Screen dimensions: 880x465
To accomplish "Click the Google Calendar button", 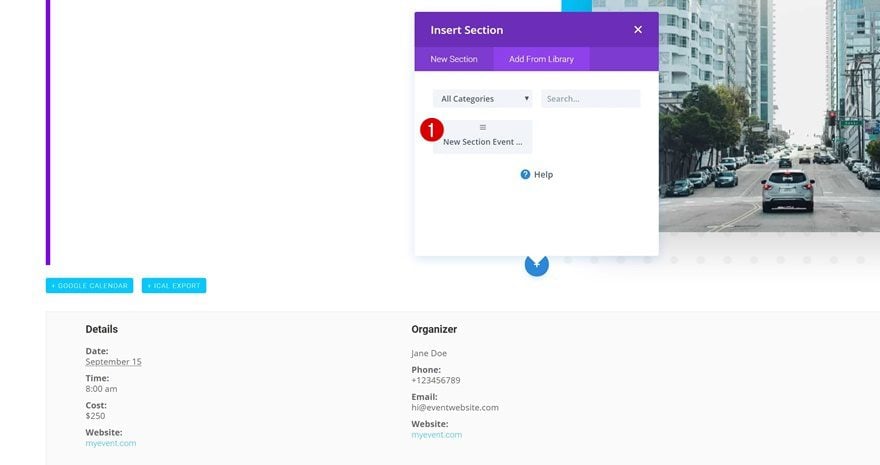I will click(89, 286).
